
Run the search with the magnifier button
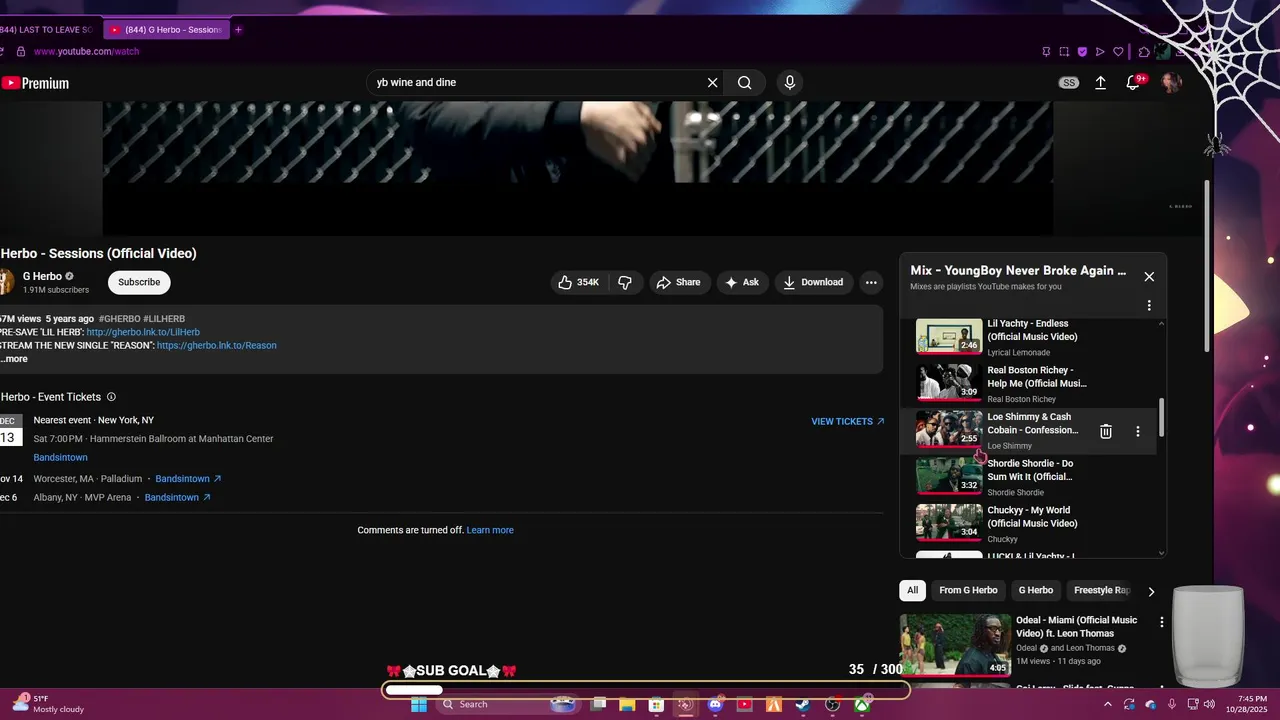745,83
